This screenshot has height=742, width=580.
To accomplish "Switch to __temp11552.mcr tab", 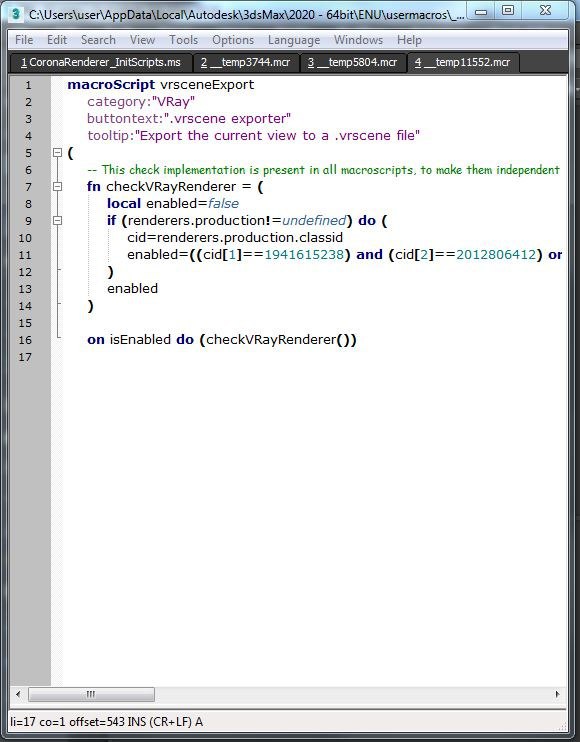I will coord(463,62).
